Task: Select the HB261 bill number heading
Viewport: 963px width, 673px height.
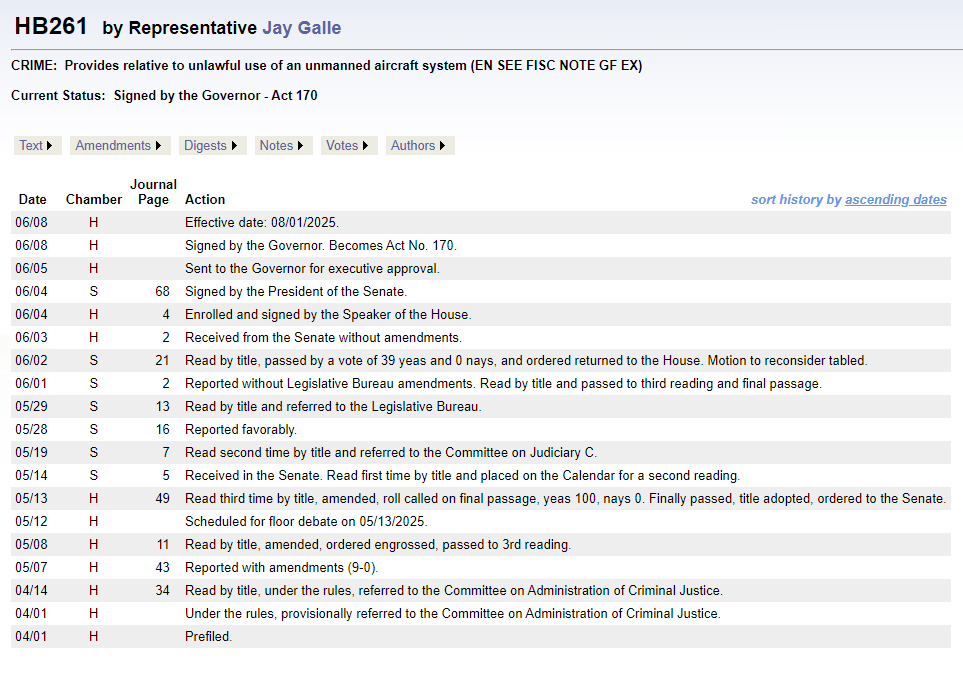Action: tap(51, 26)
